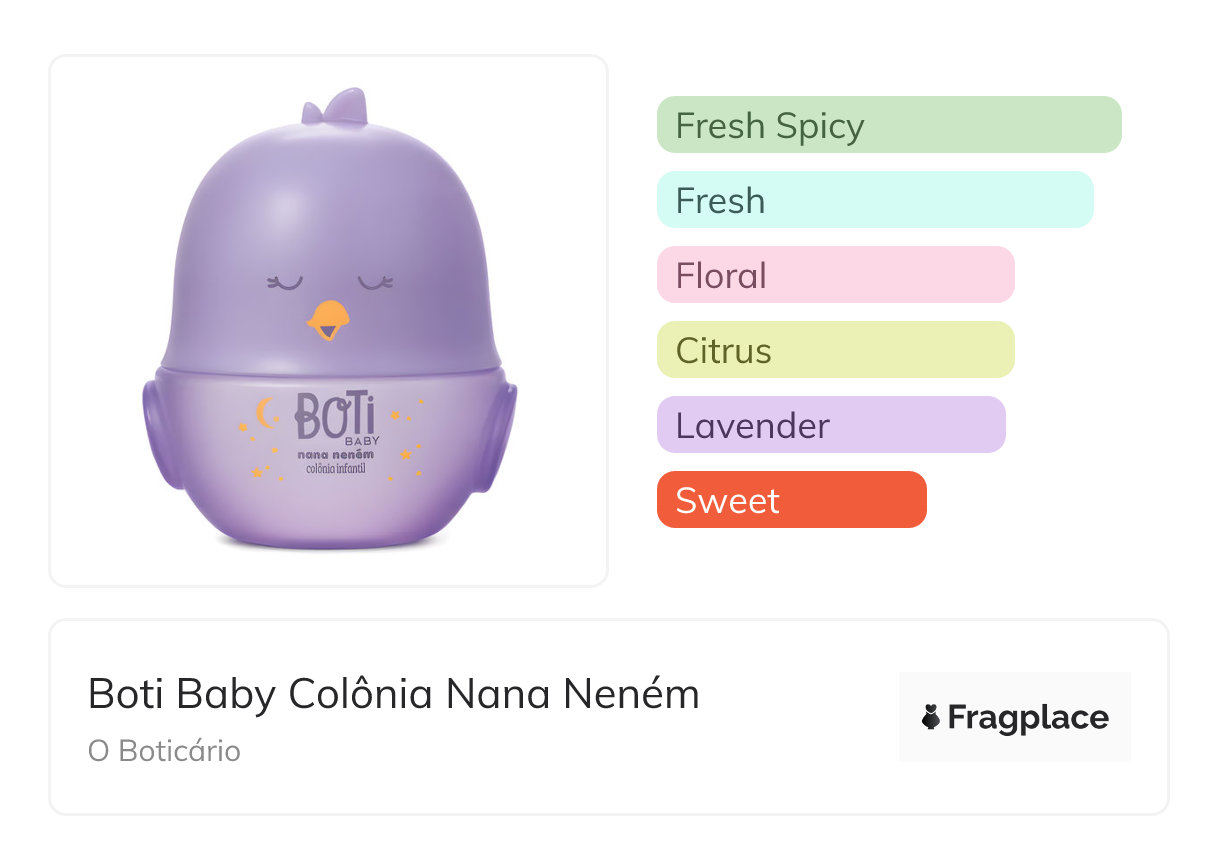
Task: Open the O Boticário brand link
Action: 164,751
